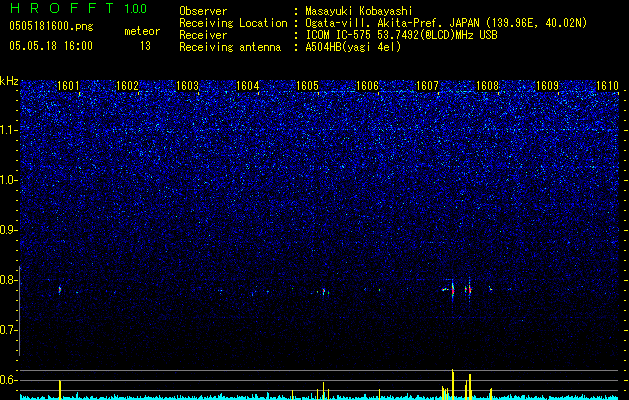The width and height of the screenshot is (629, 400).
Task: Click the strongest echo after 1607
Action: [452, 290]
